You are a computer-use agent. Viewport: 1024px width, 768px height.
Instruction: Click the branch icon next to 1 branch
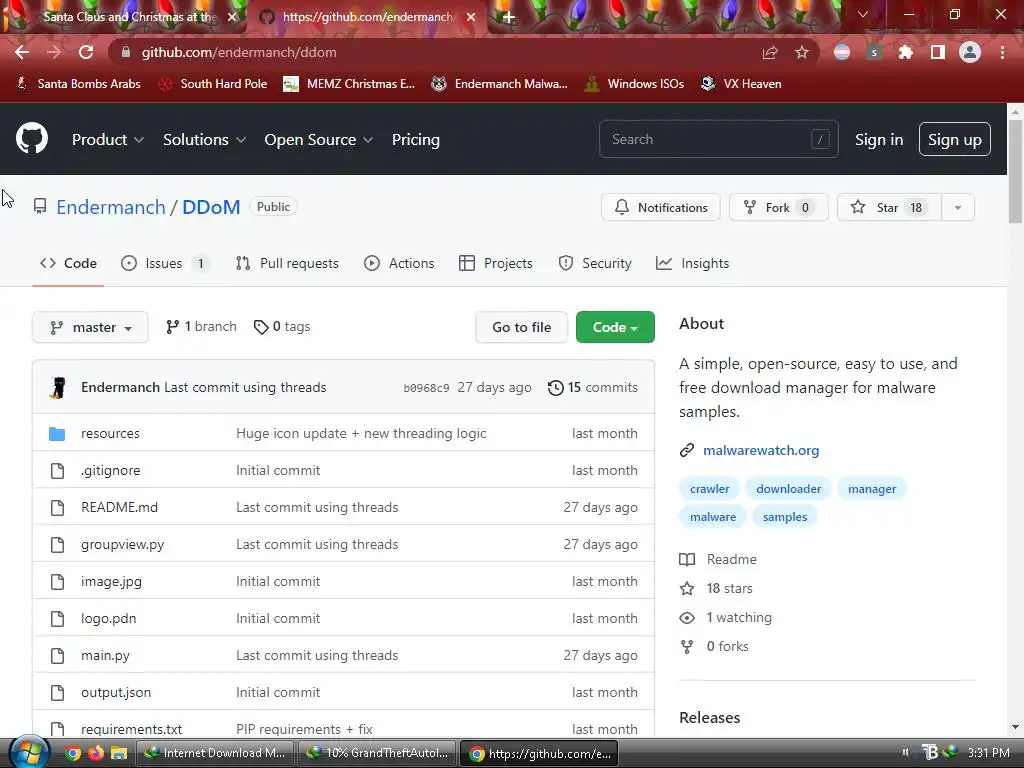(172, 327)
